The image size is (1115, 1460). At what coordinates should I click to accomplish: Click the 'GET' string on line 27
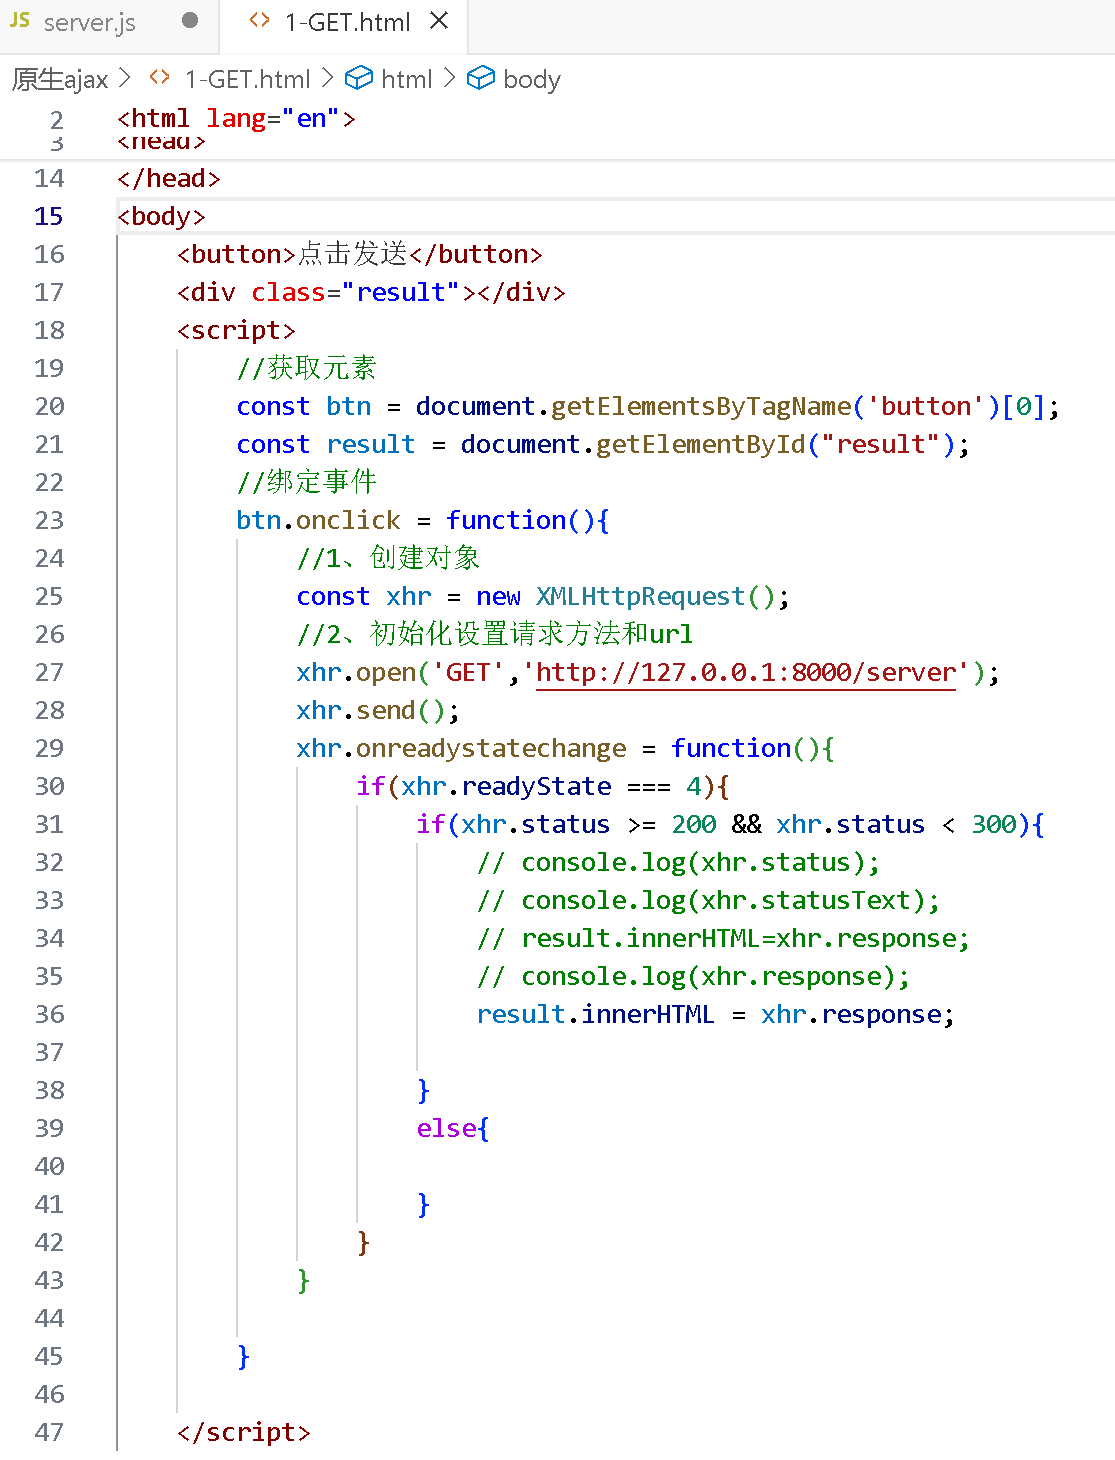(468, 672)
